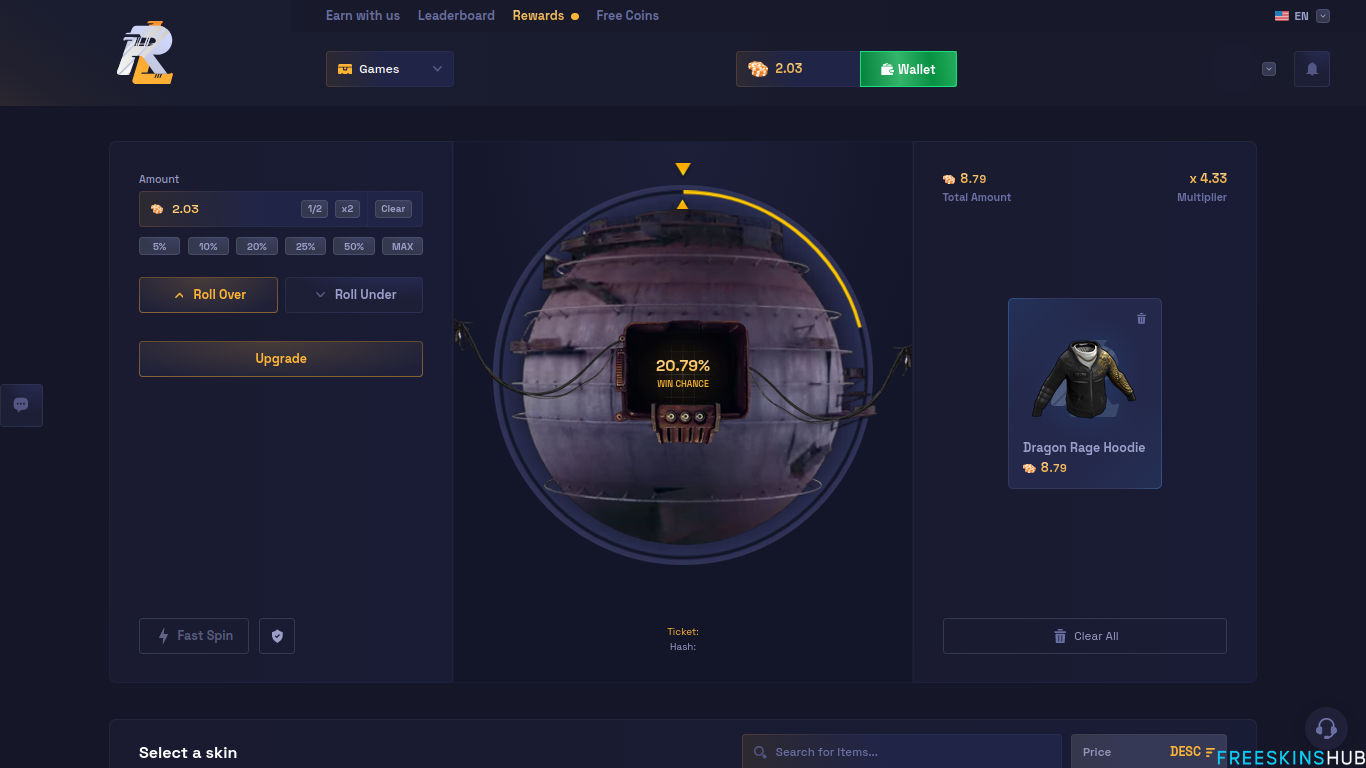
Task: Click the Upgrade button
Action: point(281,359)
